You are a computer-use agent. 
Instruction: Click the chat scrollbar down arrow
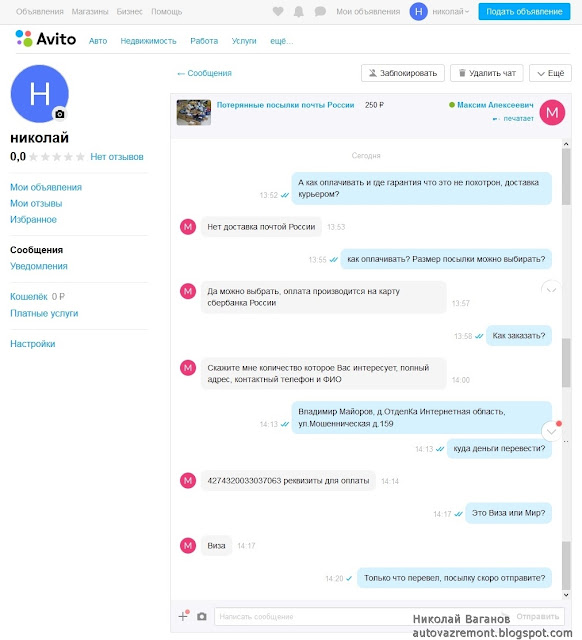pos(566,595)
